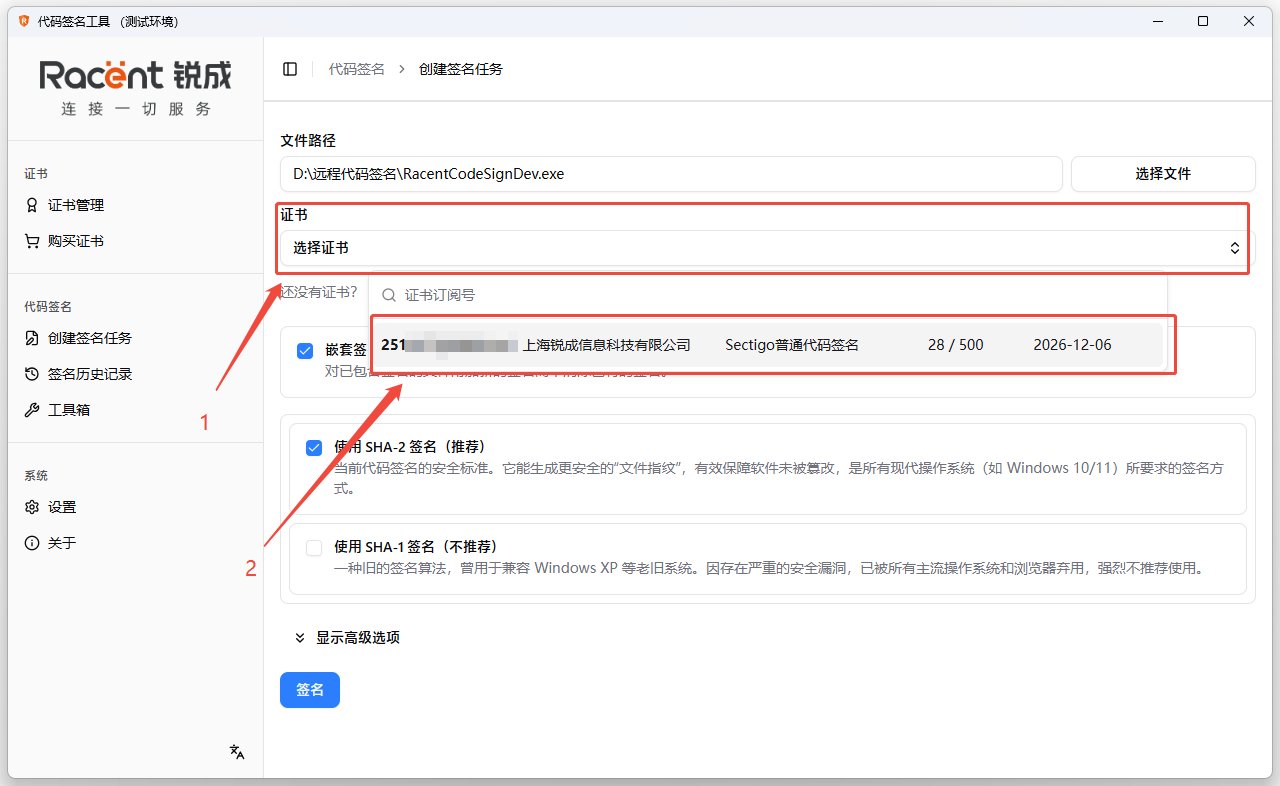1280x786 pixels.
Task: View 签名历史记录 from the sidebar
Action: click(x=85, y=373)
